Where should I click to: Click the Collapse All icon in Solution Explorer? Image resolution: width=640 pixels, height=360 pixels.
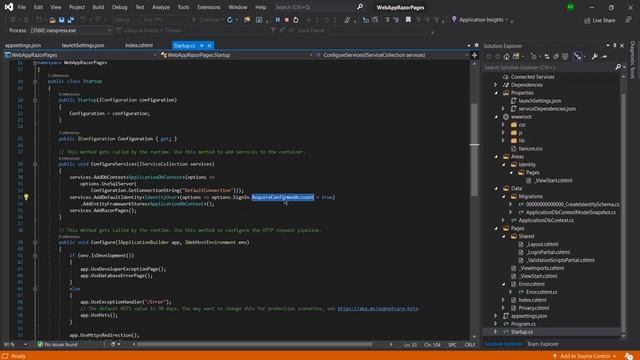click(556, 56)
